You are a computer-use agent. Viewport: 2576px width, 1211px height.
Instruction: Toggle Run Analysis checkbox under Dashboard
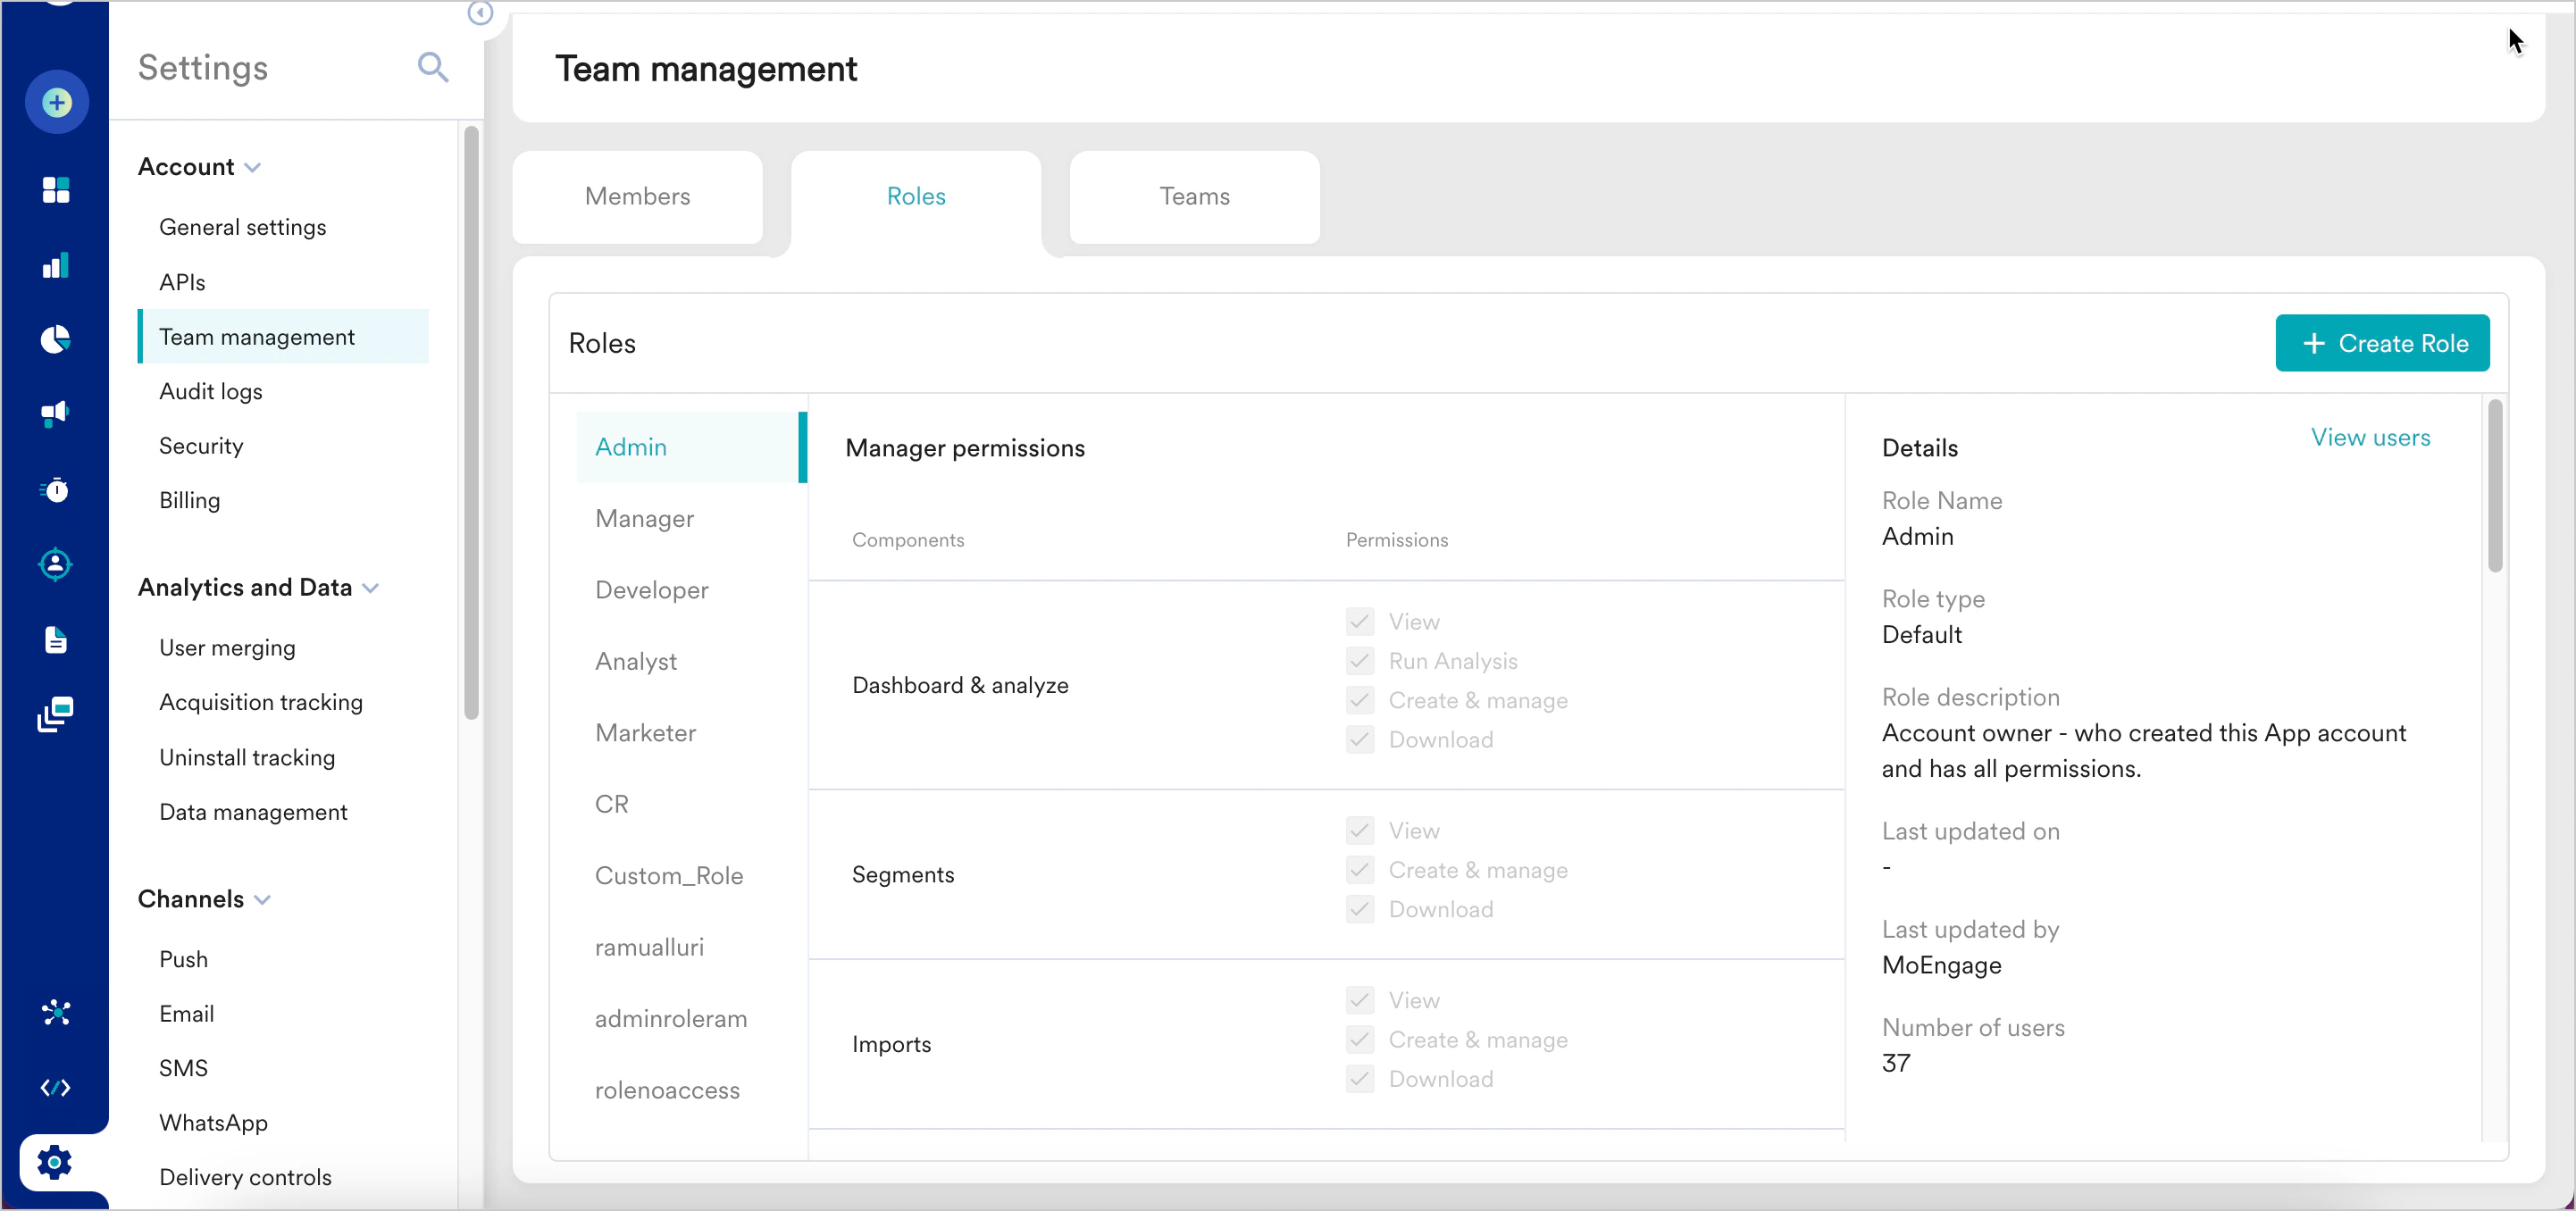[x=1359, y=661]
